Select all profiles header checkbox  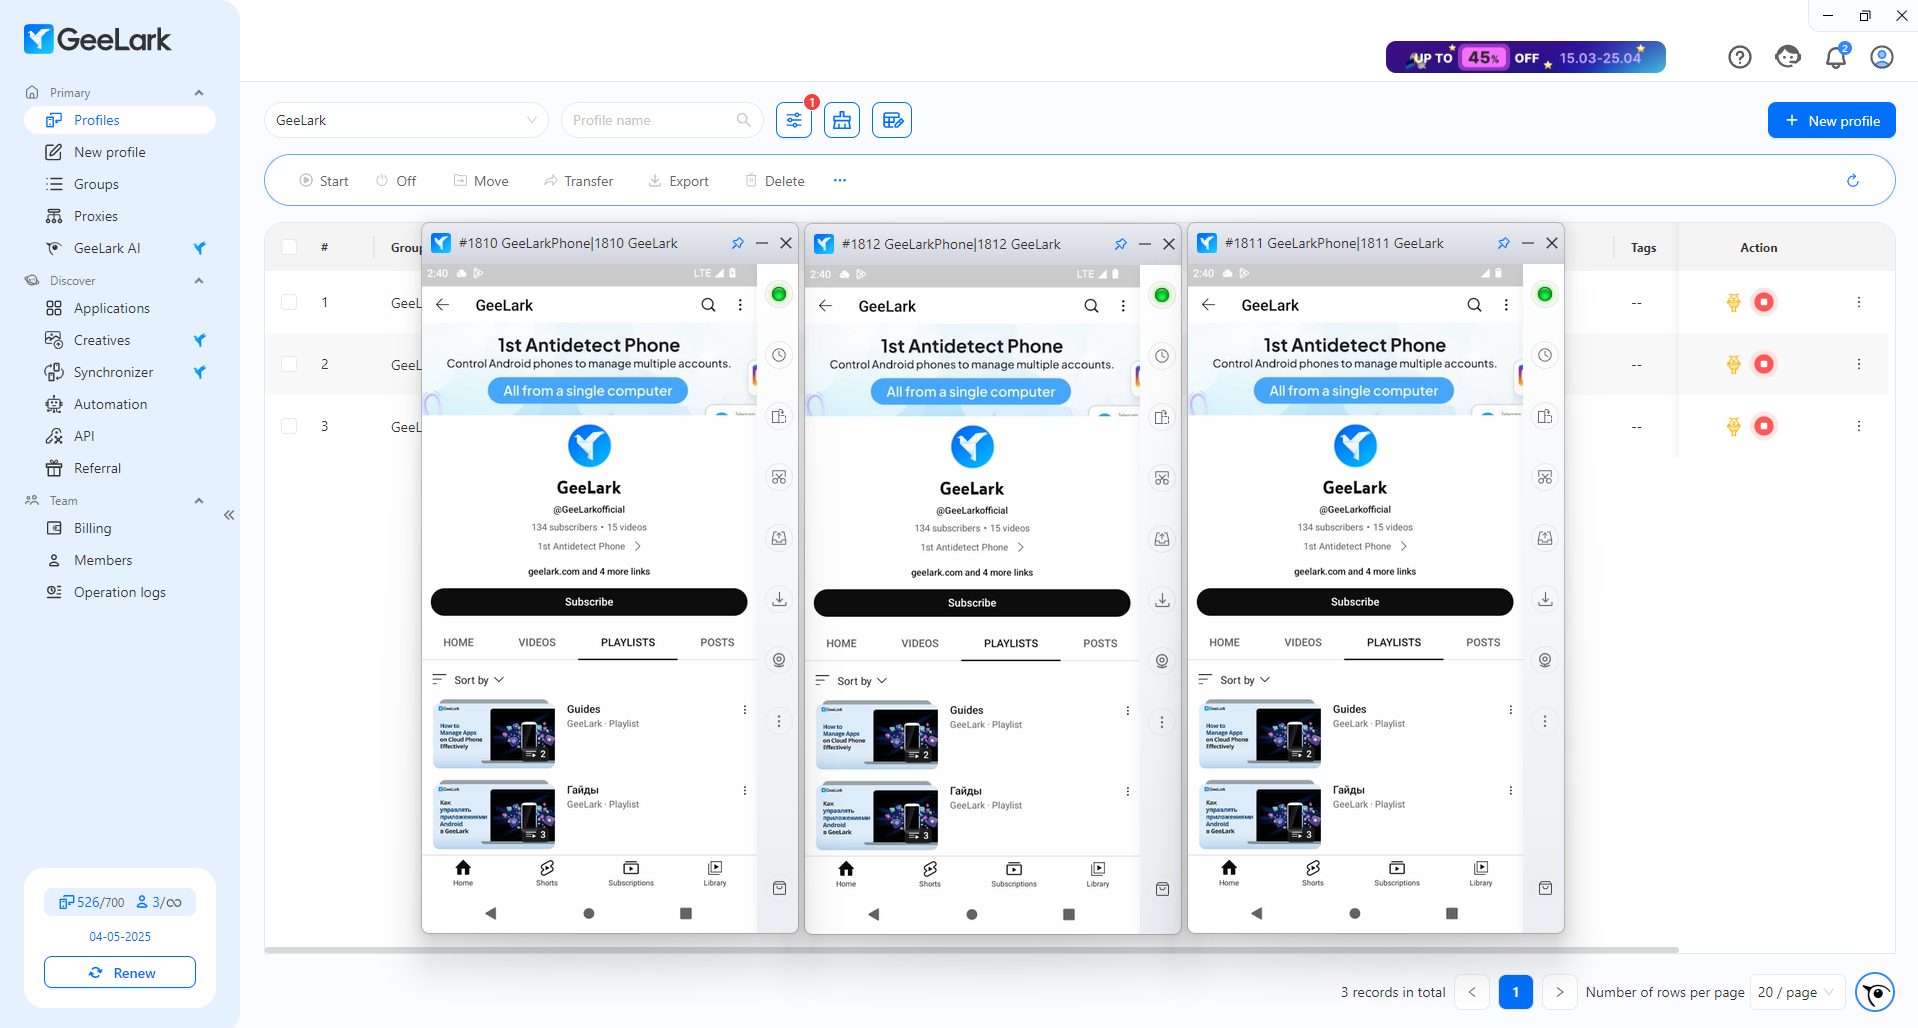289,247
